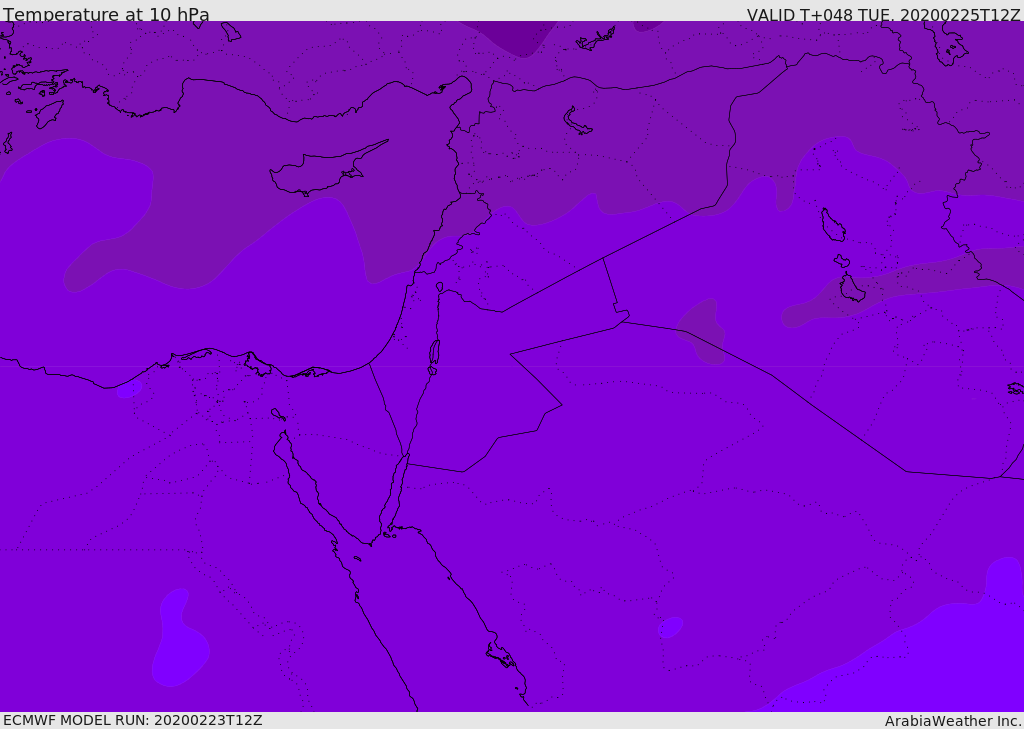The width and height of the screenshot is (1024, 729).
Task: Select the 'Temperature at 10 hPa' title text
Action: 106,14
